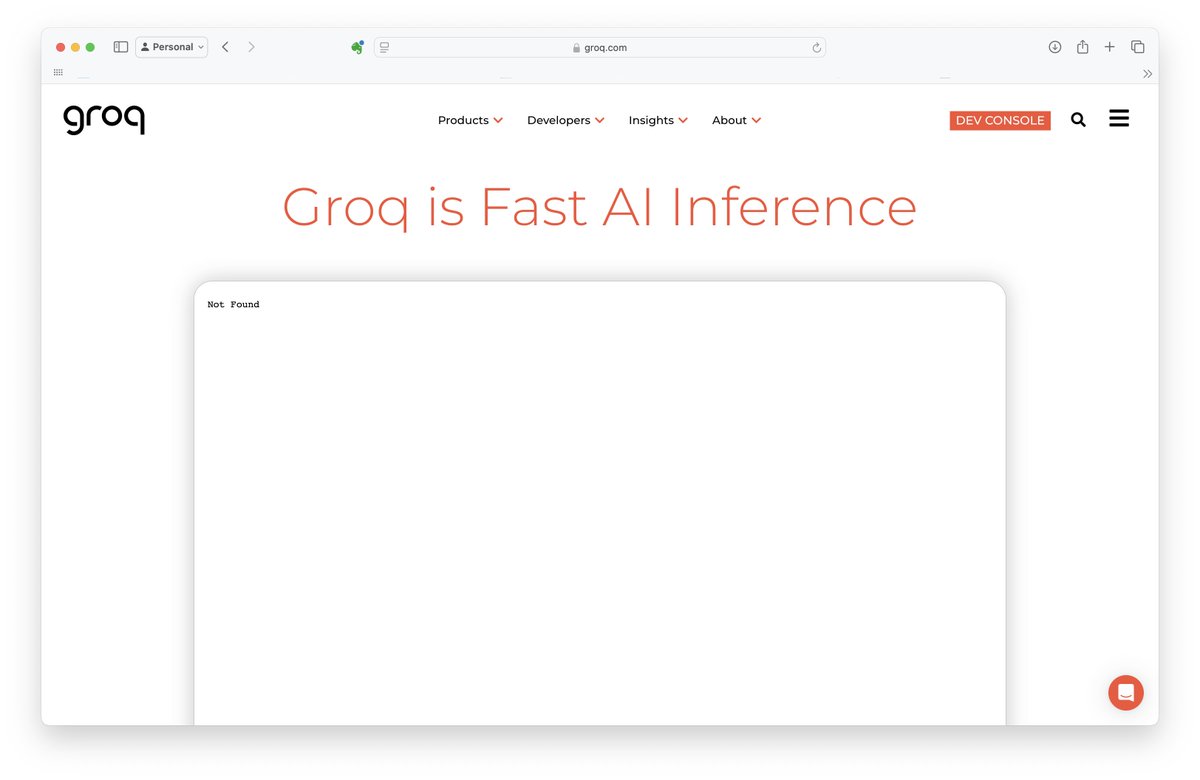Expand the Products menu

pos(470,120)
